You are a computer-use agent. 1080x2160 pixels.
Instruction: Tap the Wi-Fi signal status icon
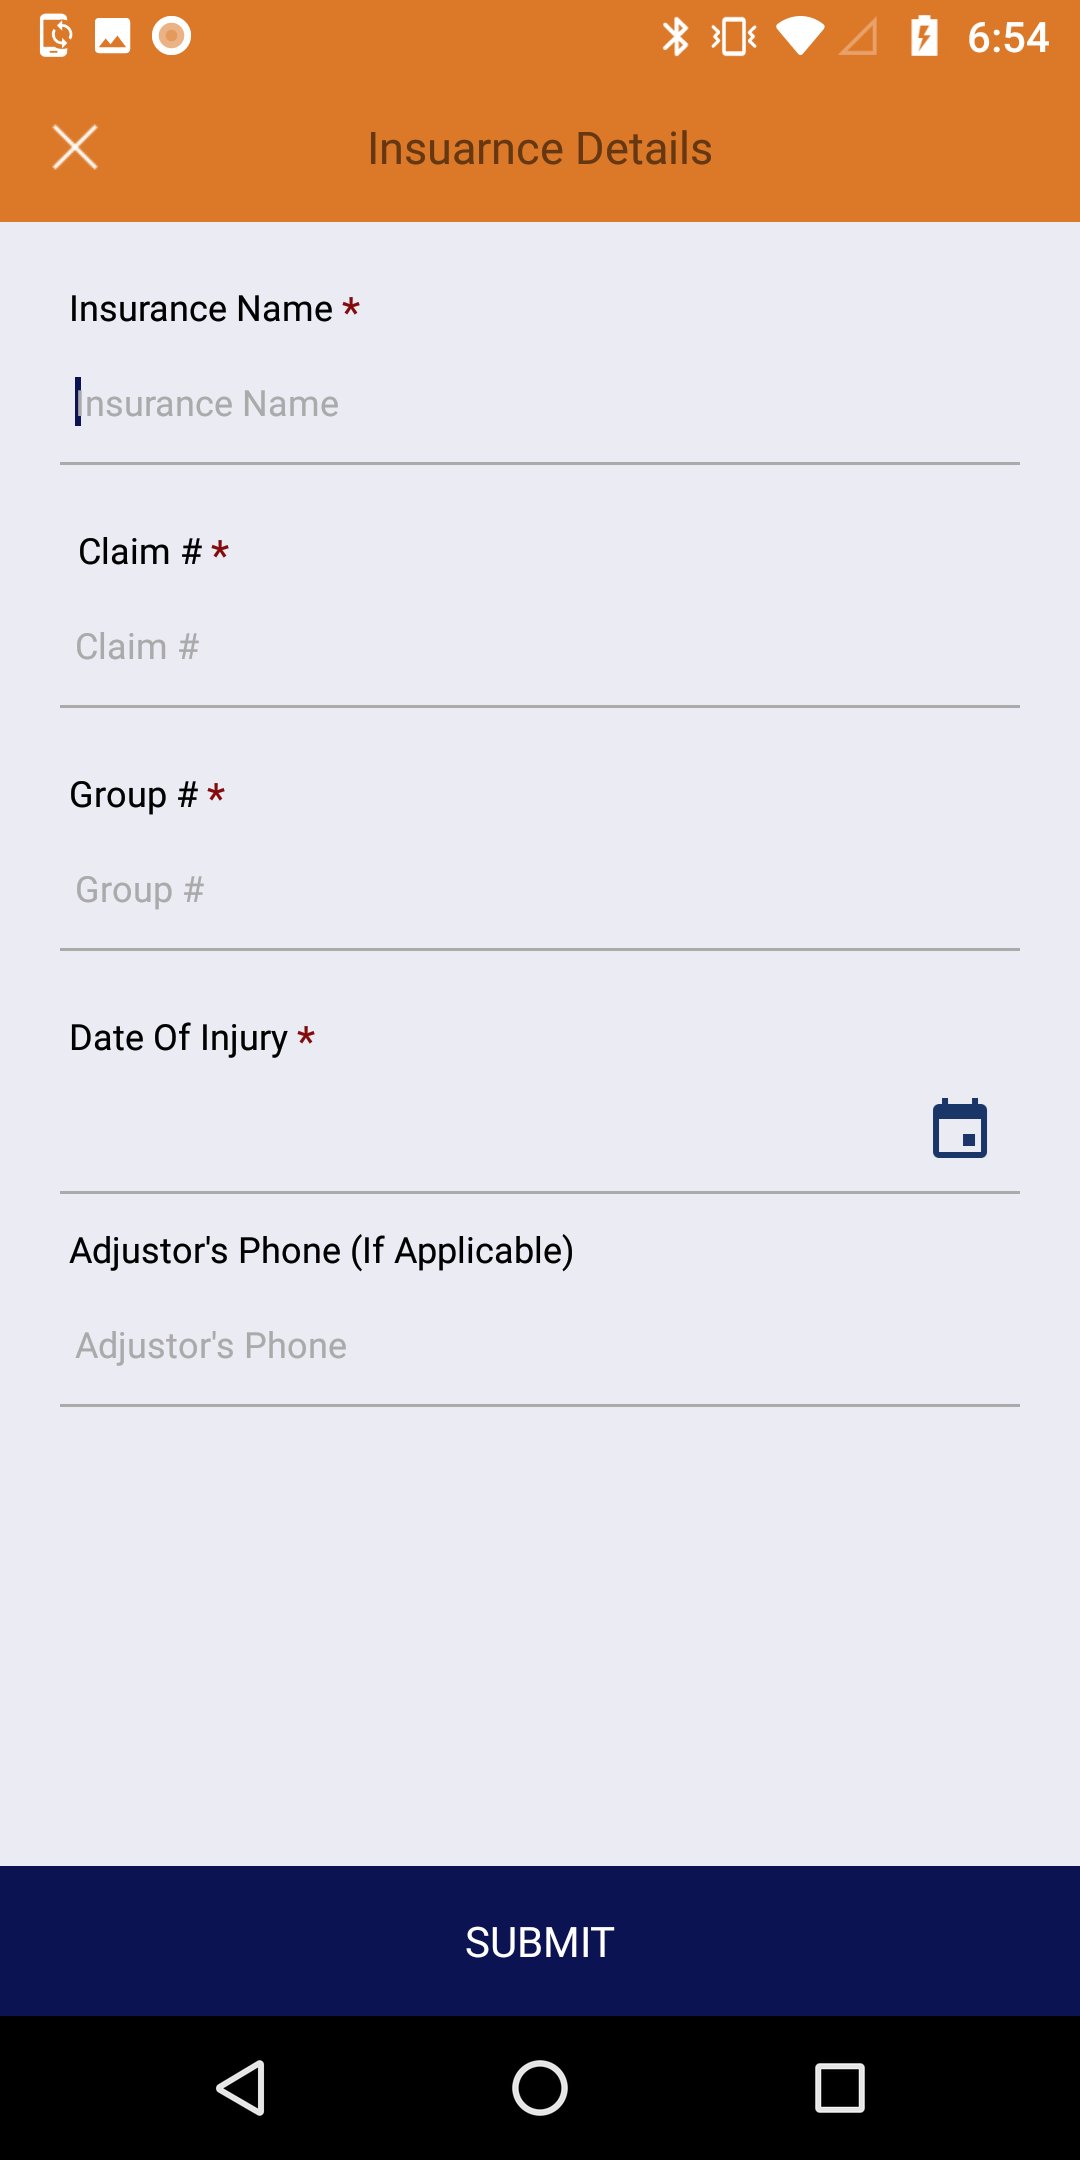(x=800, y=37)
